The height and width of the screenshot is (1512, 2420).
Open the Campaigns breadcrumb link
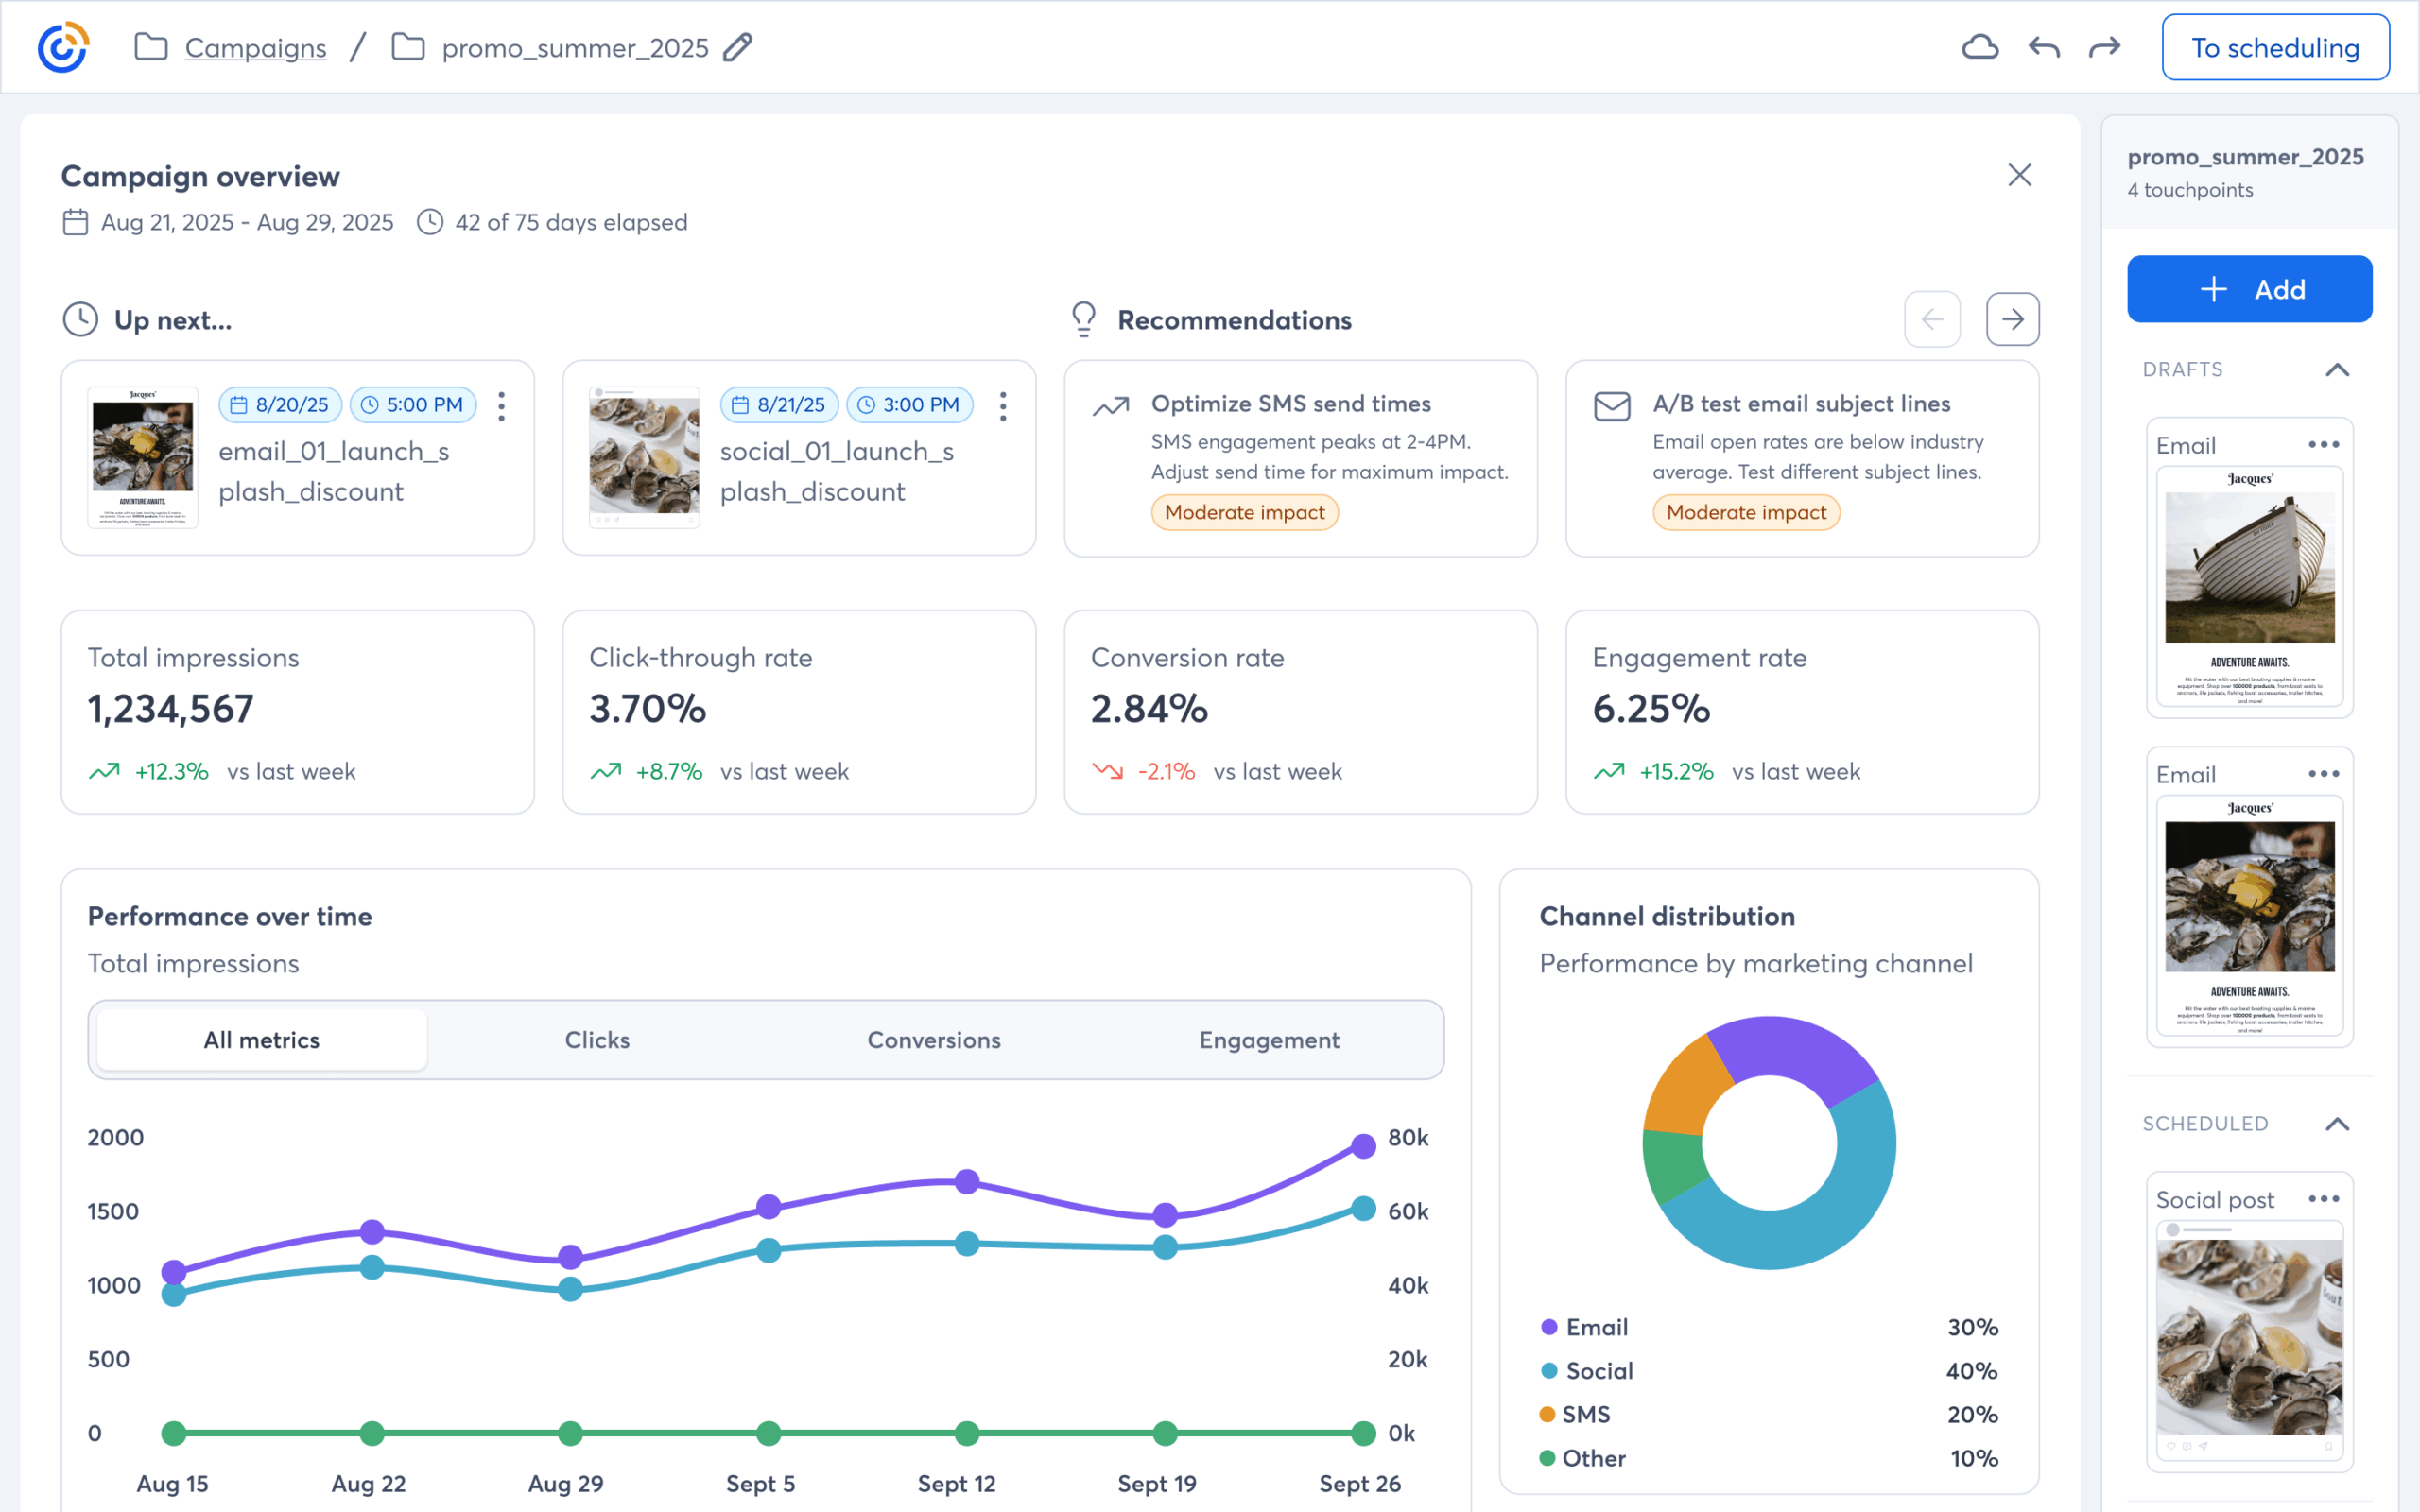coord(255,47)
